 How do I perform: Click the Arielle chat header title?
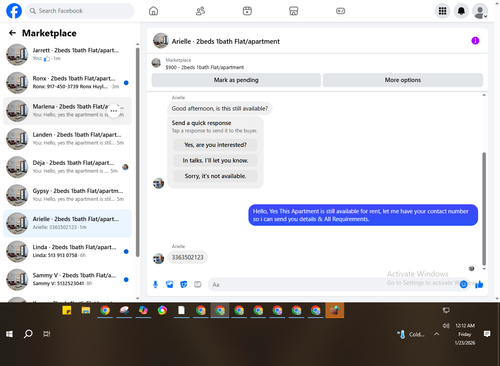pos(226,41)
